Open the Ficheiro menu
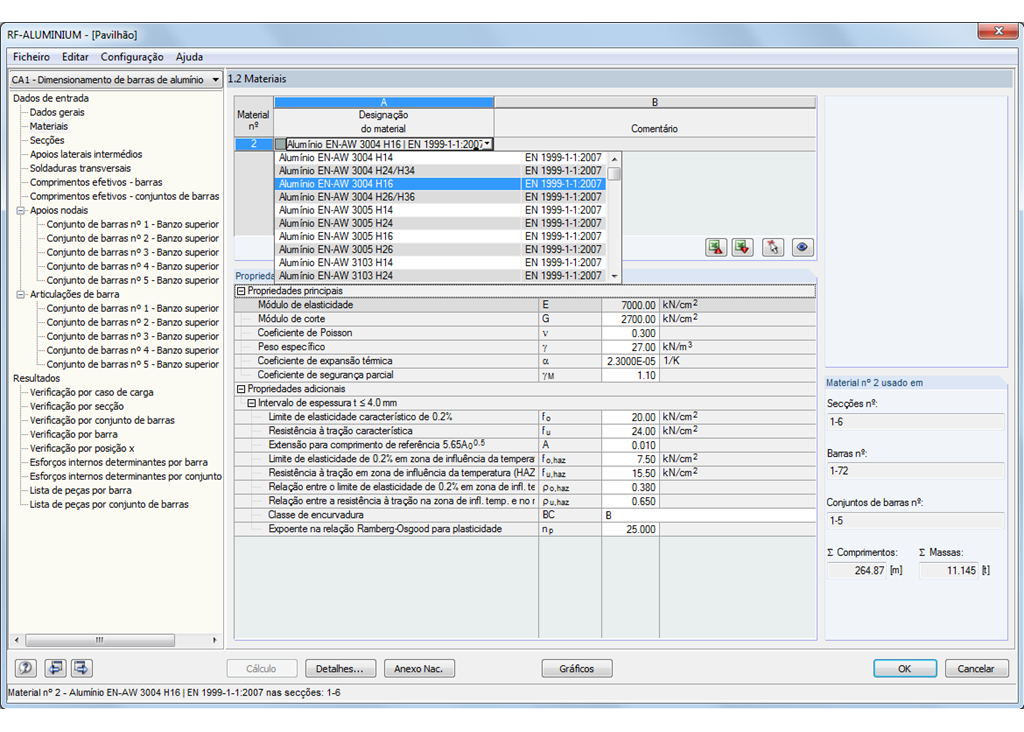 [x=31, y=57]
